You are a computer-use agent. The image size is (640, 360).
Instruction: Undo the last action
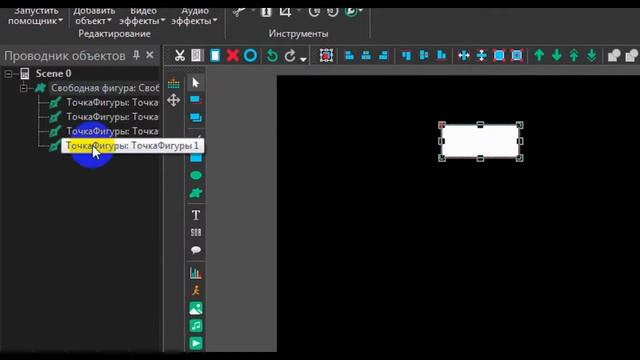click(272, 56)
